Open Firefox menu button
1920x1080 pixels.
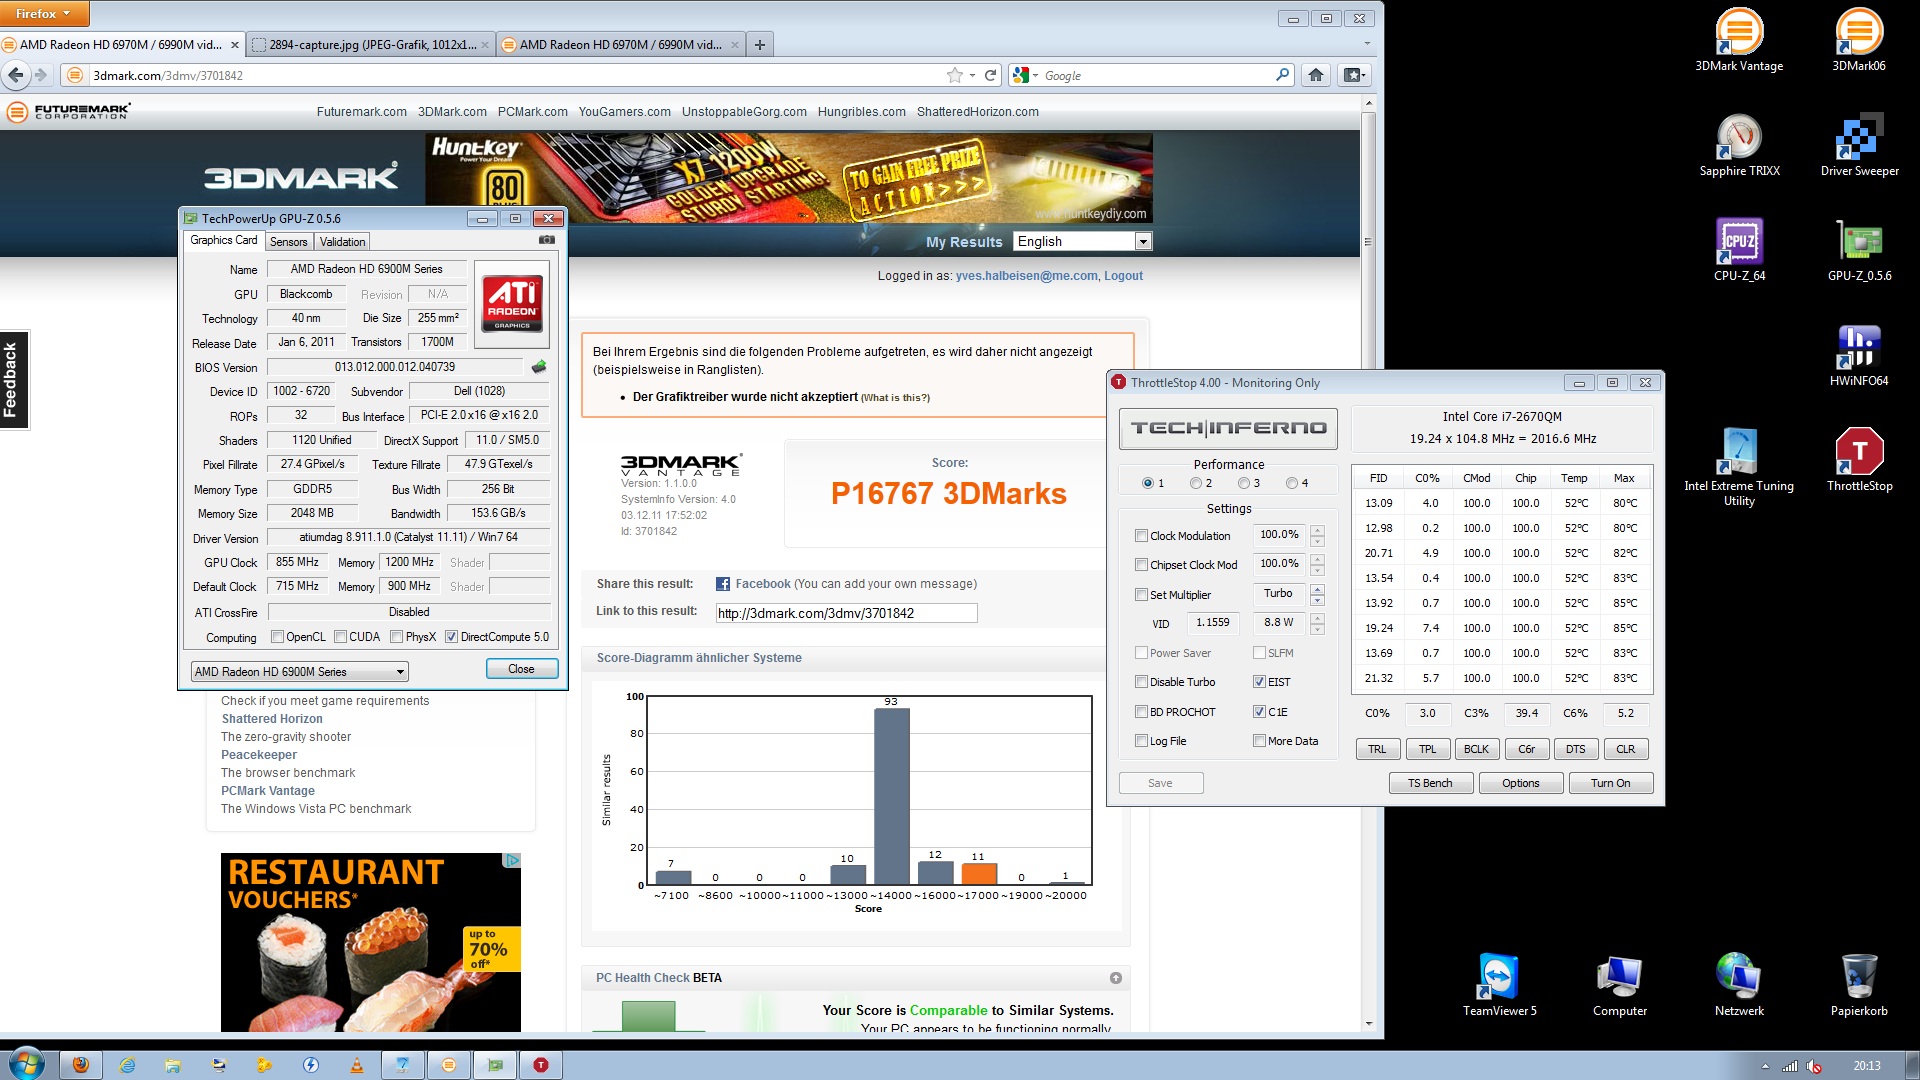point(44,14)
